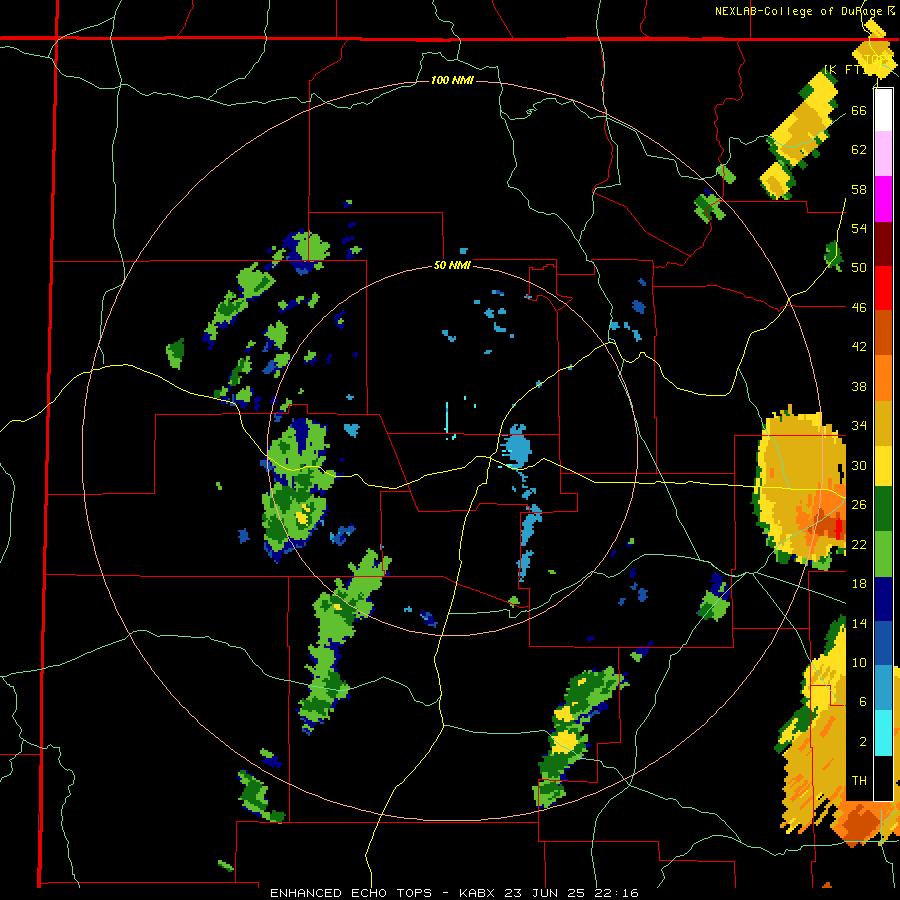This screenshot has width=900, height=900.
Task: Click the dark orange (burnt) legend swatch
Action: [x=883, y=332]
